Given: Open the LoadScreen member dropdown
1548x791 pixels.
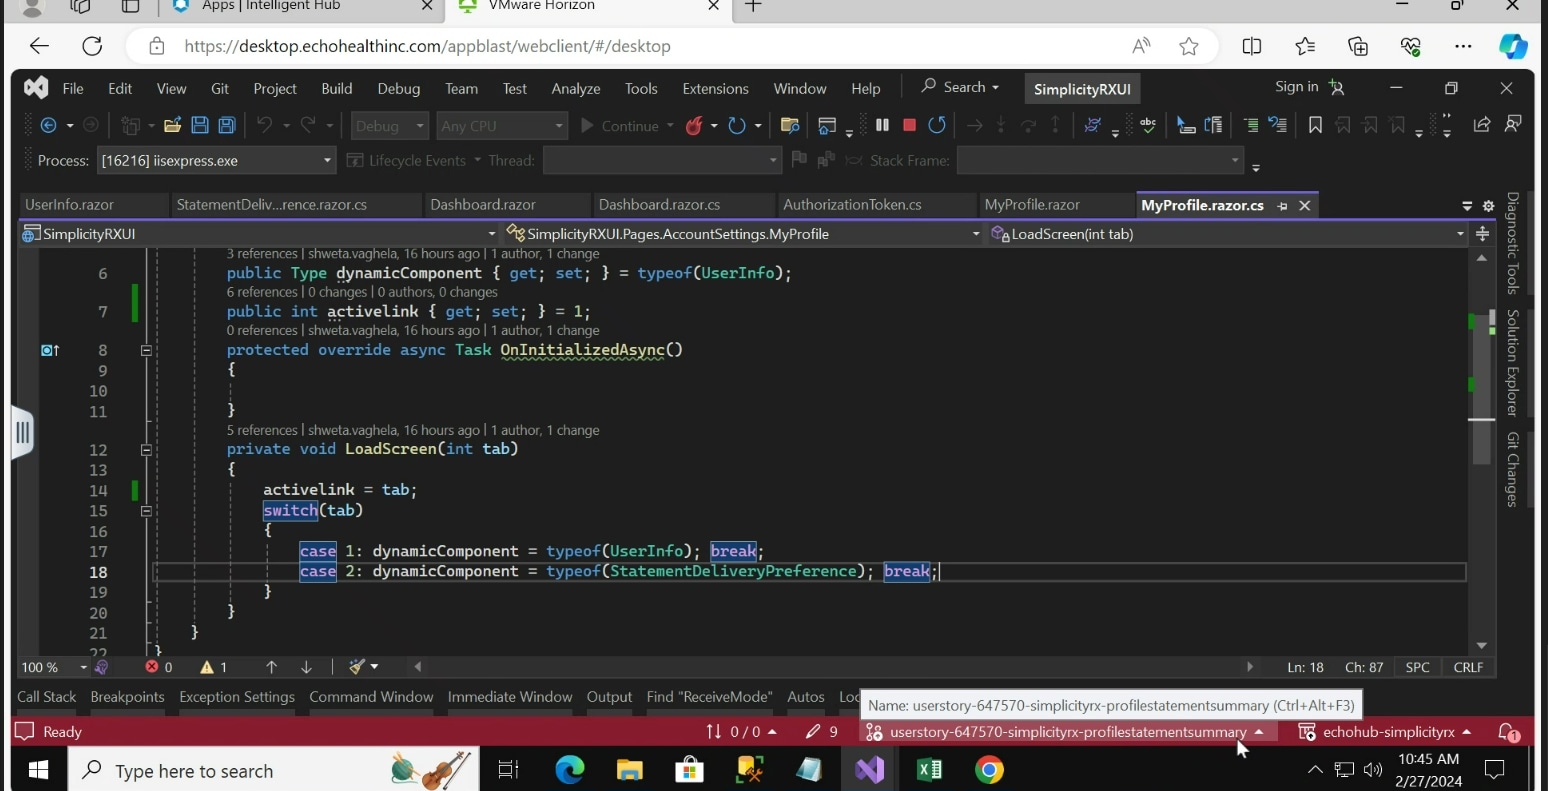Looking at the screenshot, I should (1228, 234).
